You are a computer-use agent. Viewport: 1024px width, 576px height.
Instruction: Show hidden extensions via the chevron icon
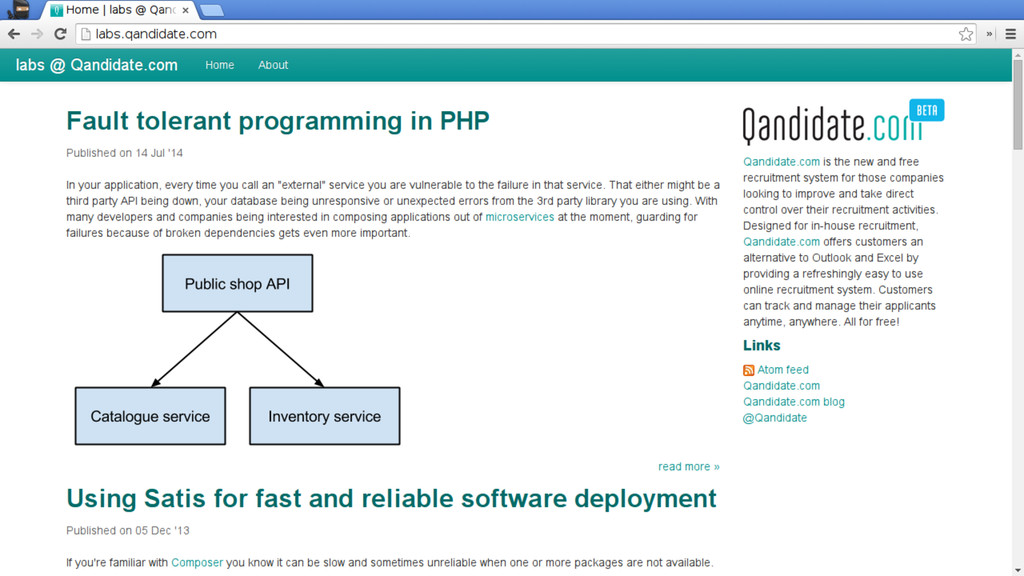pyautogui.click(x=989, y=34)
